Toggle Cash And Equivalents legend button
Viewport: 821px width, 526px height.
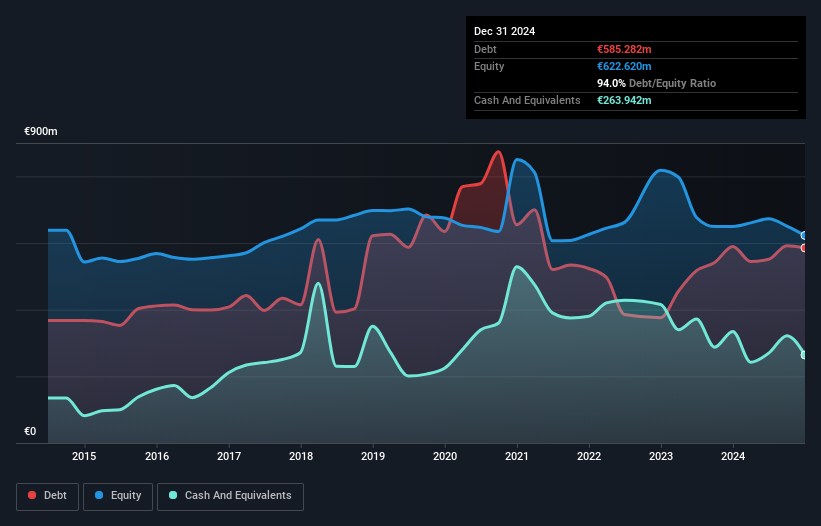(x=230, y=496)
